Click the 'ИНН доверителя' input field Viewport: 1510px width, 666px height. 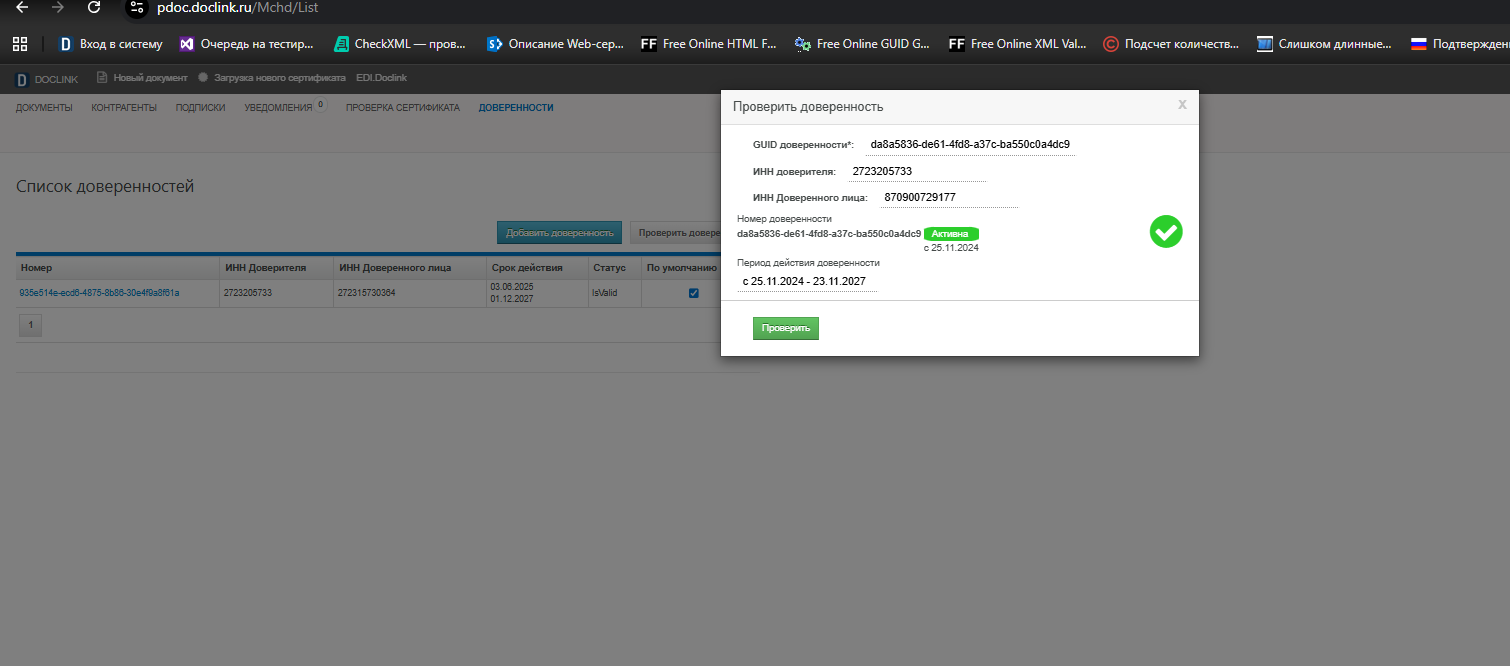tap(917, 171)
